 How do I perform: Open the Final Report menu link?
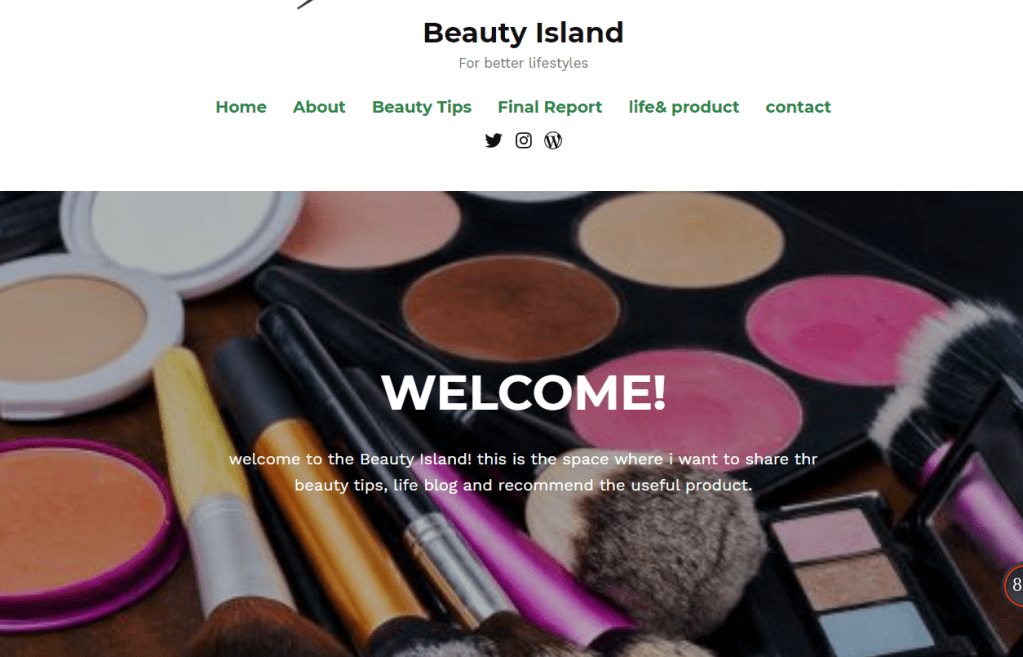tap(550, 107)
